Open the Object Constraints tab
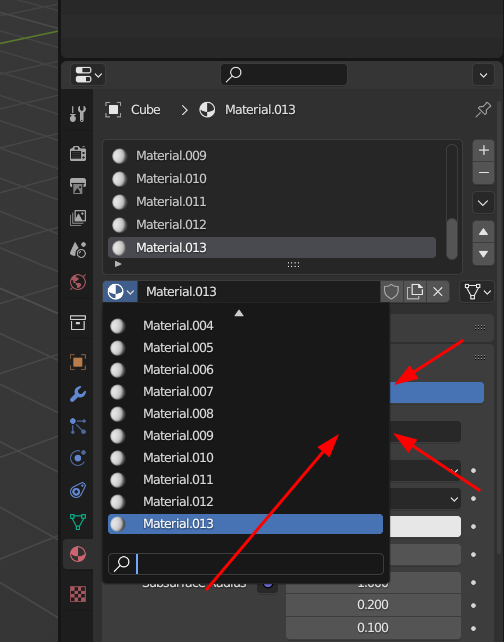 point(78,490)
